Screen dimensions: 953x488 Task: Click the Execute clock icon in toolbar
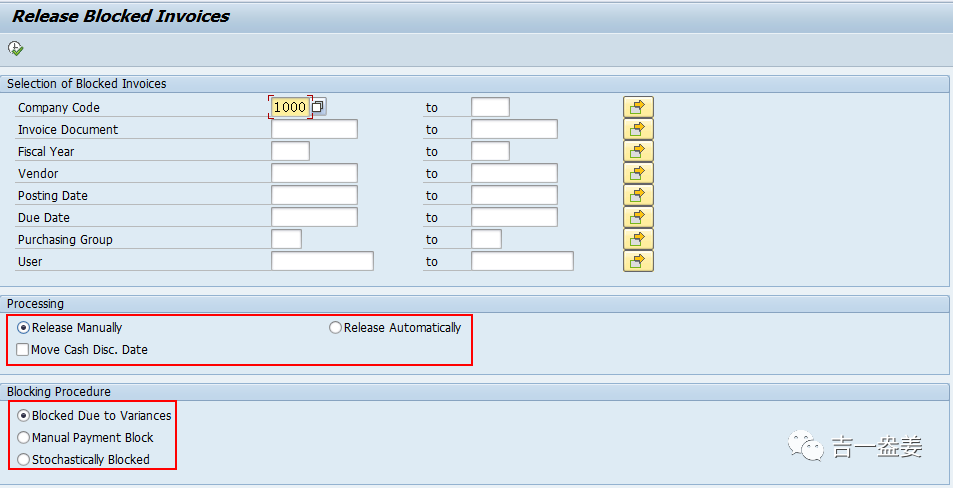(15, 49)
